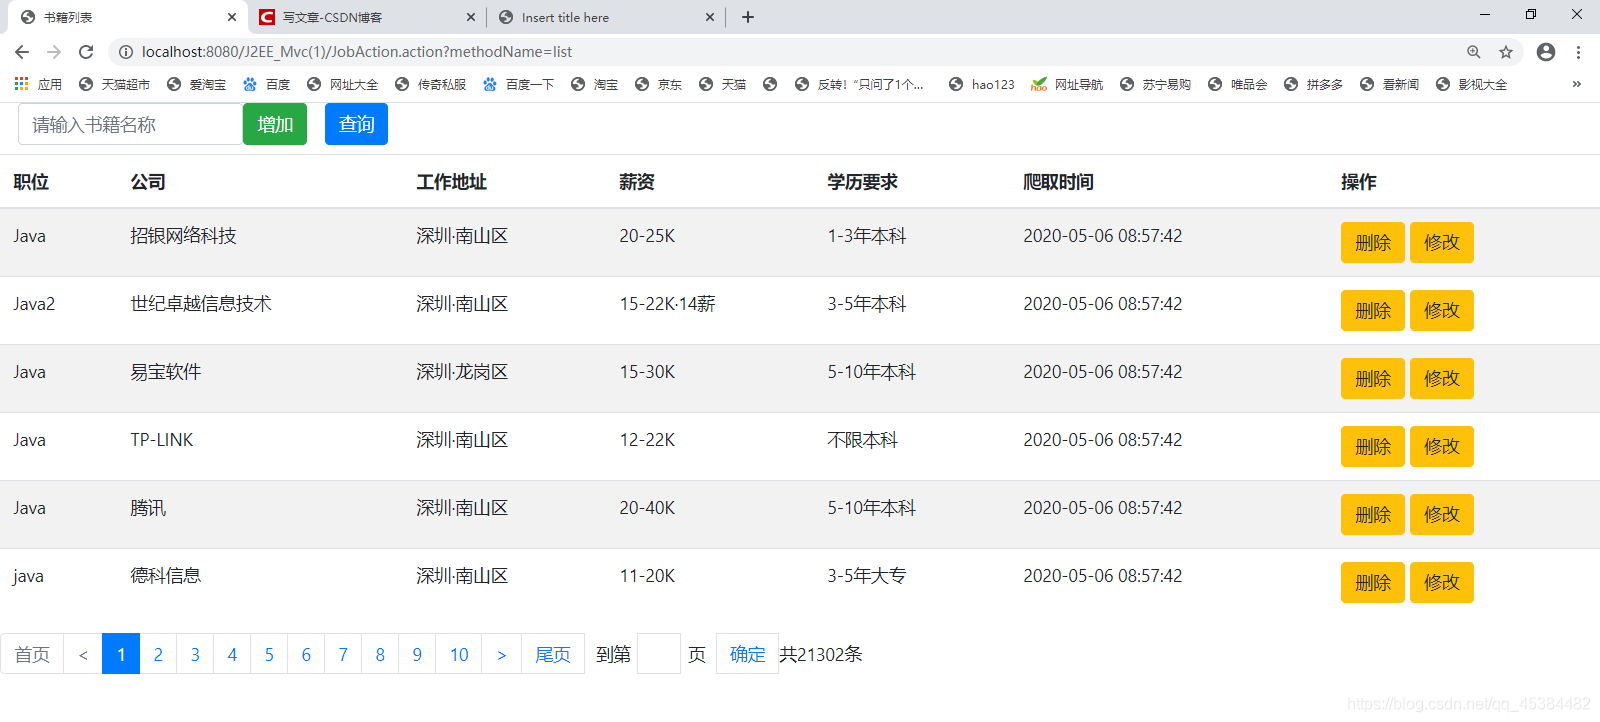Select the 薪资 column header
This screenshot has width=1600, height=722.
point(637,182)
